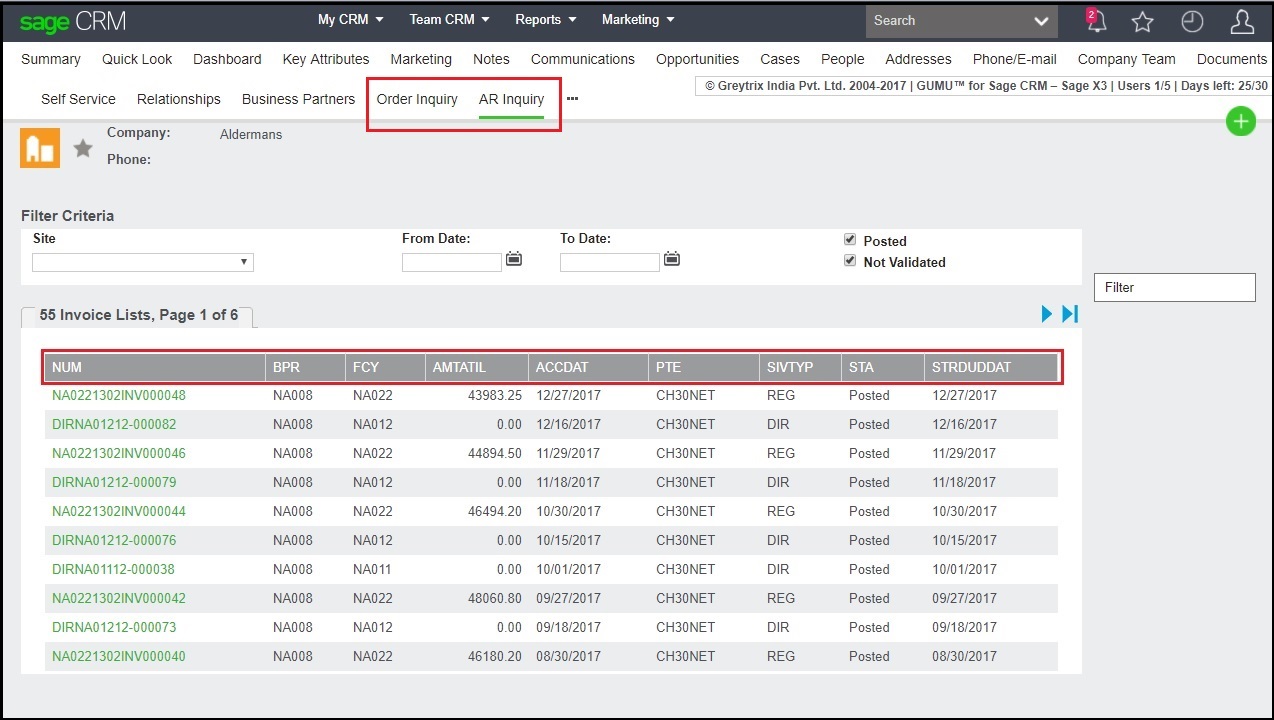Expand the Team CRM menu
This screenshot has height=720, width=1274.
point(450,19)
